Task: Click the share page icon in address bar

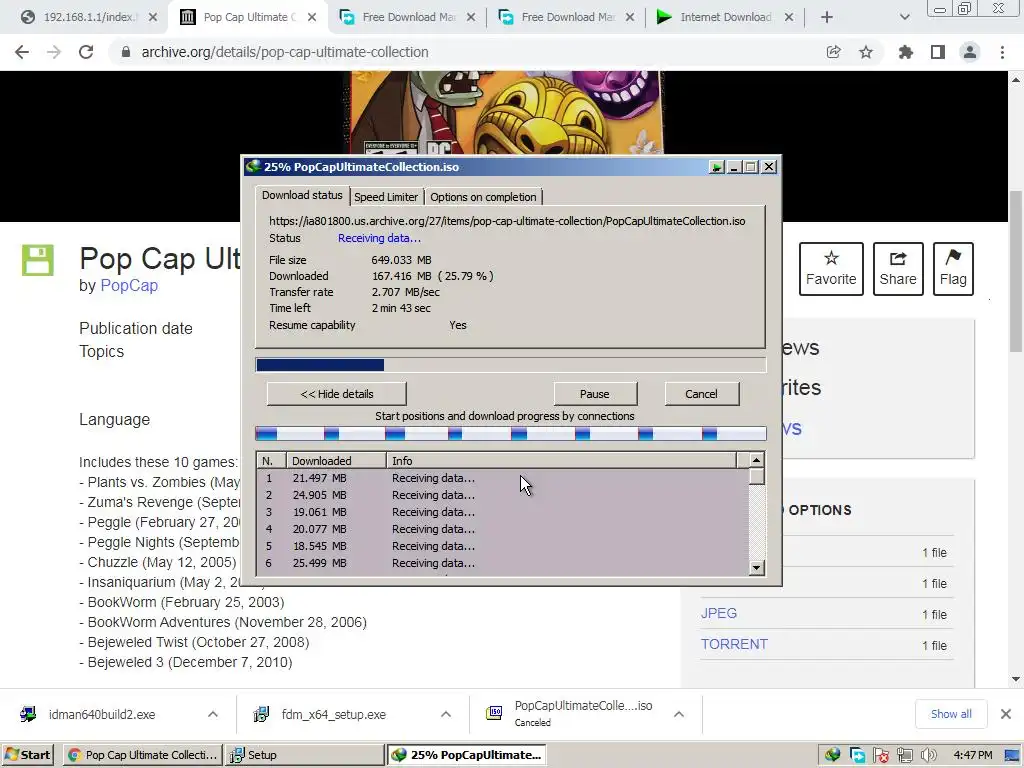Action: pyautogui.click(x=833, y=52)
